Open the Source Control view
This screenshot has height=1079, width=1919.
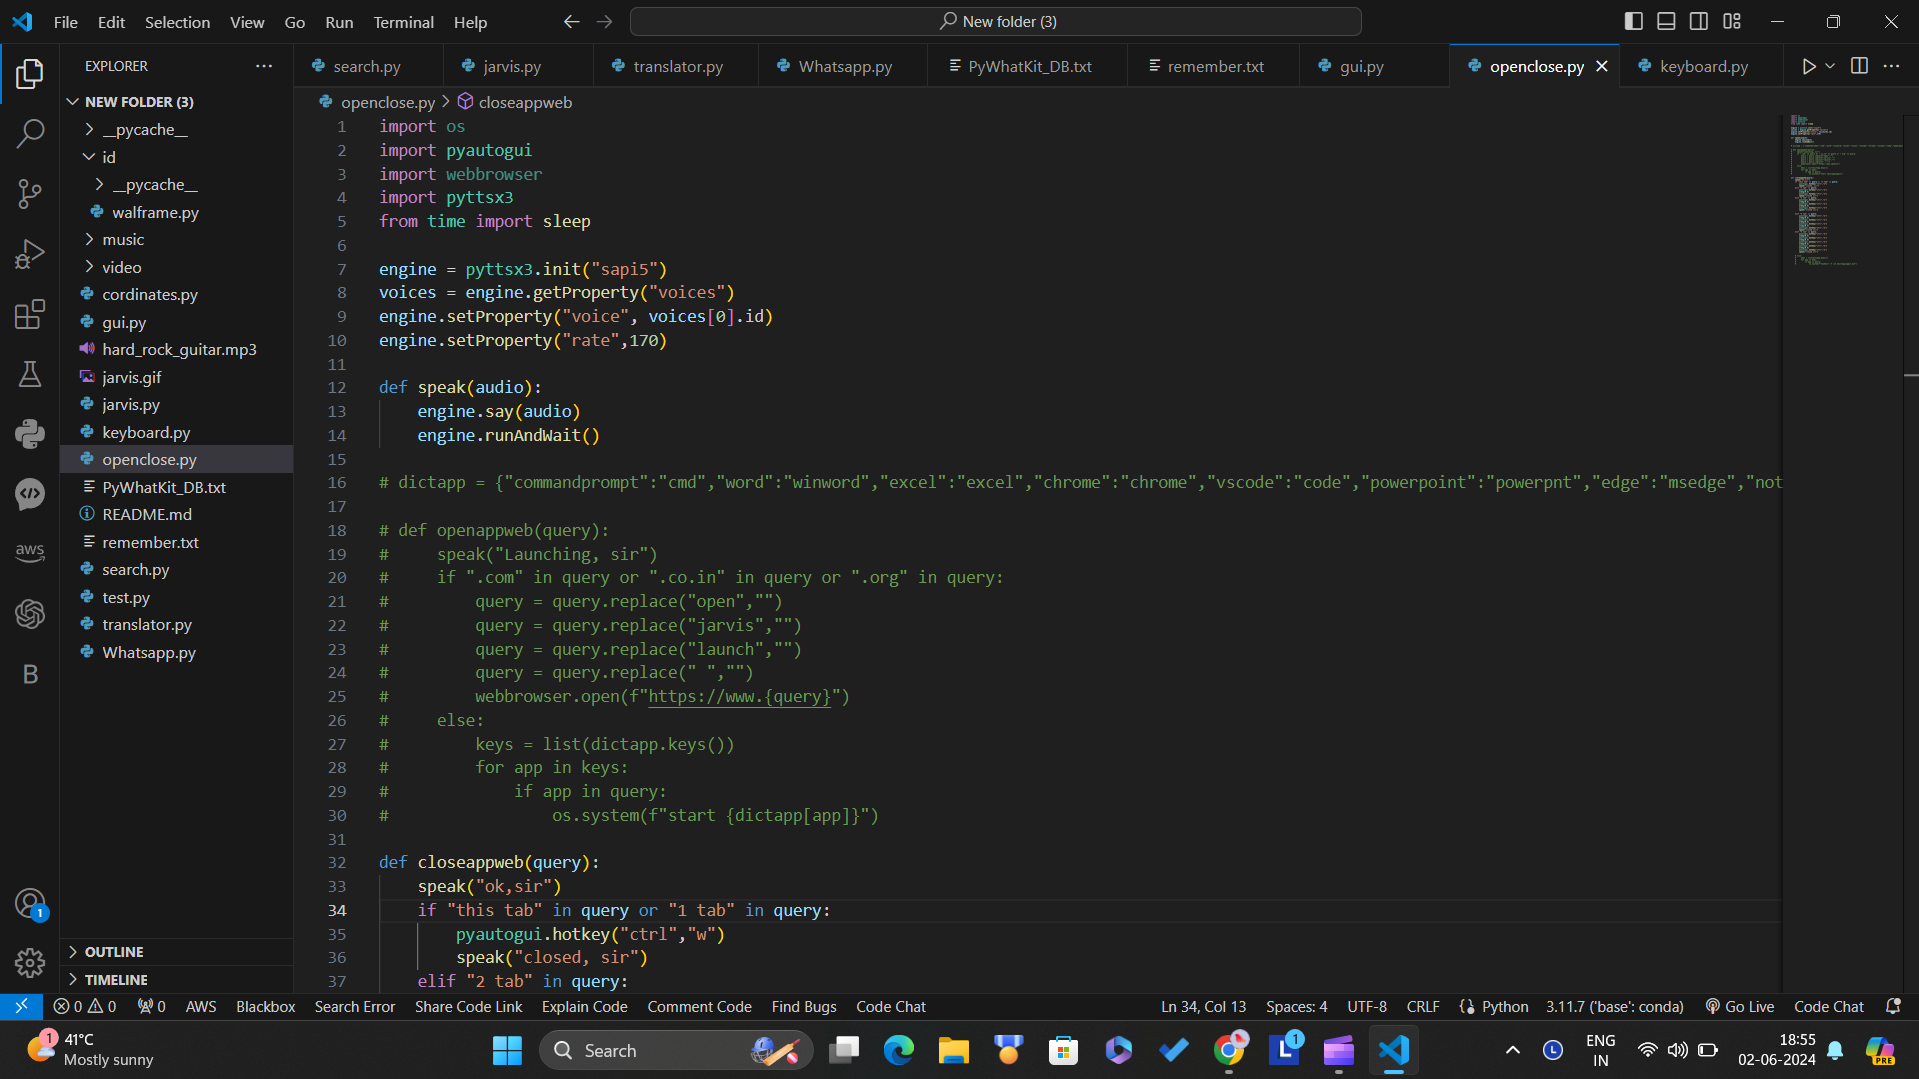30,194
